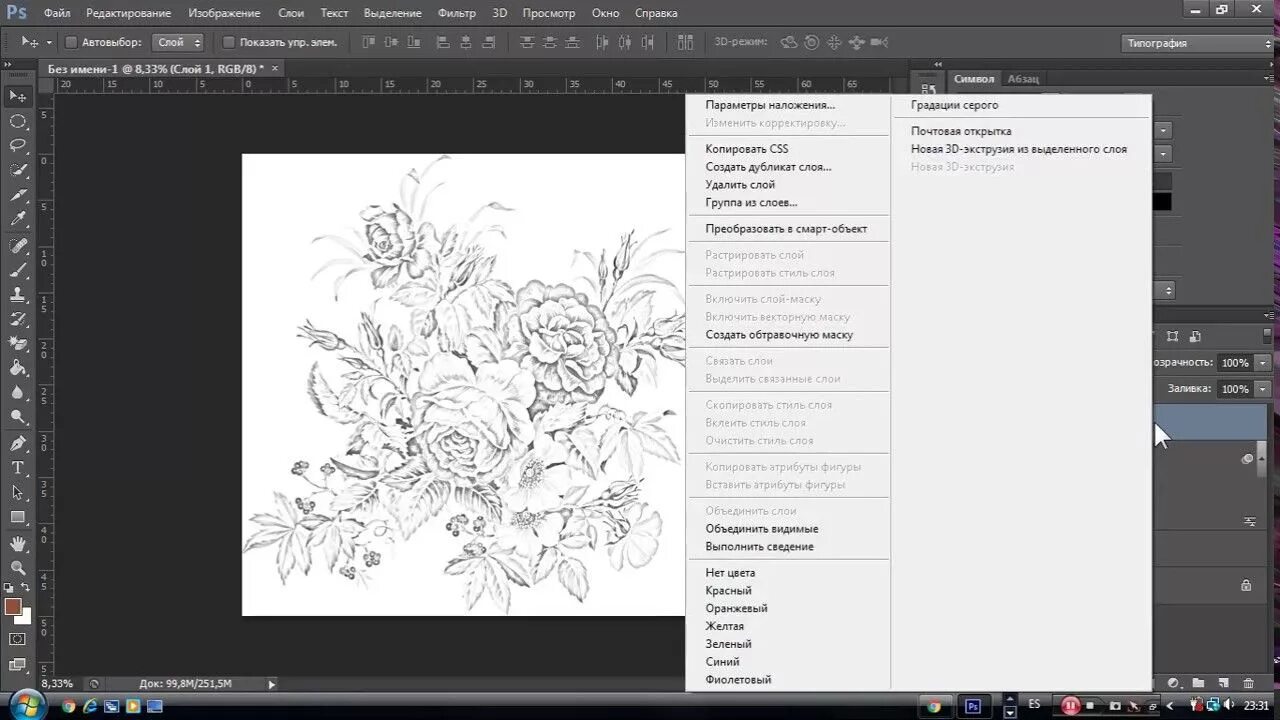Select the Healing Brush tool
The height and width of the screenshot is (720, 1280).
(x=18, y=245)
